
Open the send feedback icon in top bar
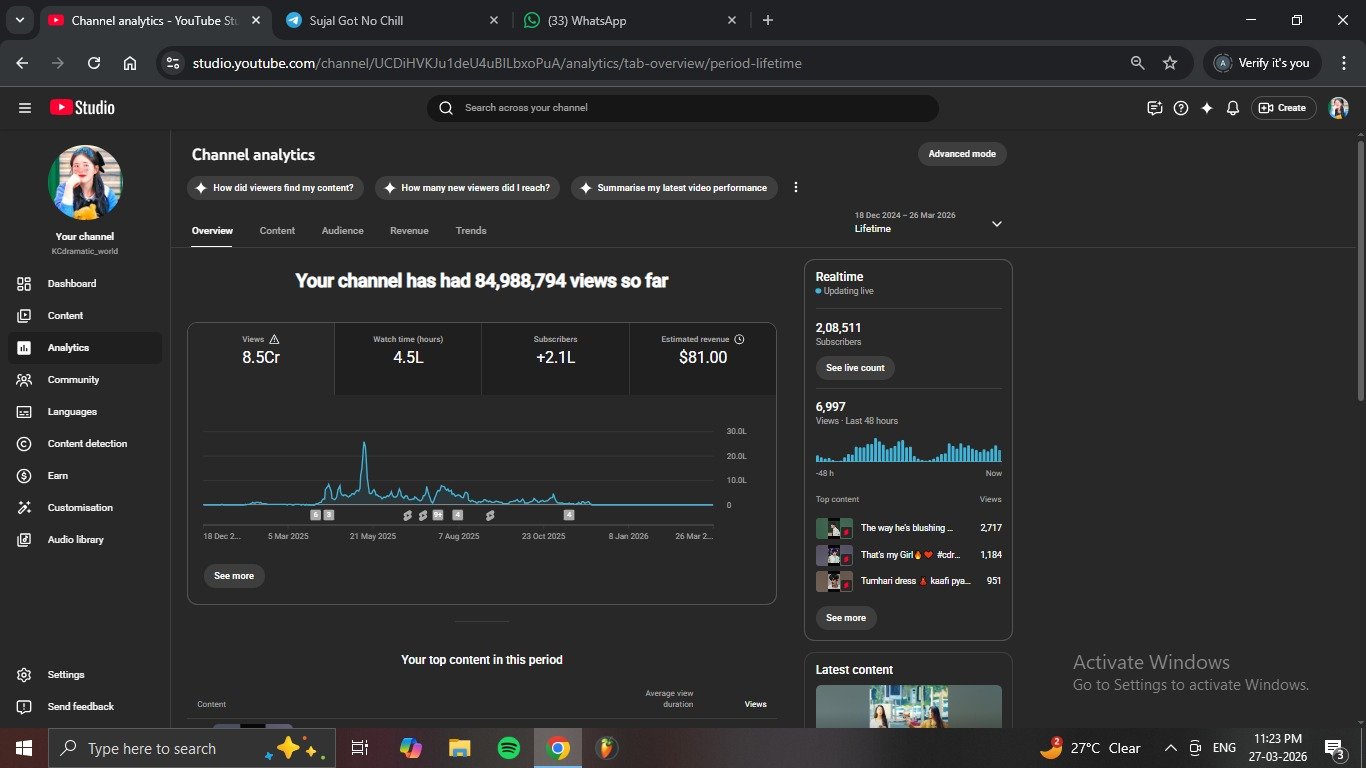[x=1155, y=108]
